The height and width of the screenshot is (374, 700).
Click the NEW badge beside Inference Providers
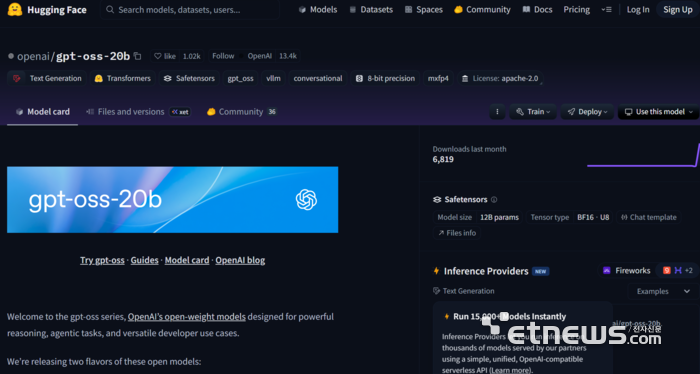(x=540, y=271)
